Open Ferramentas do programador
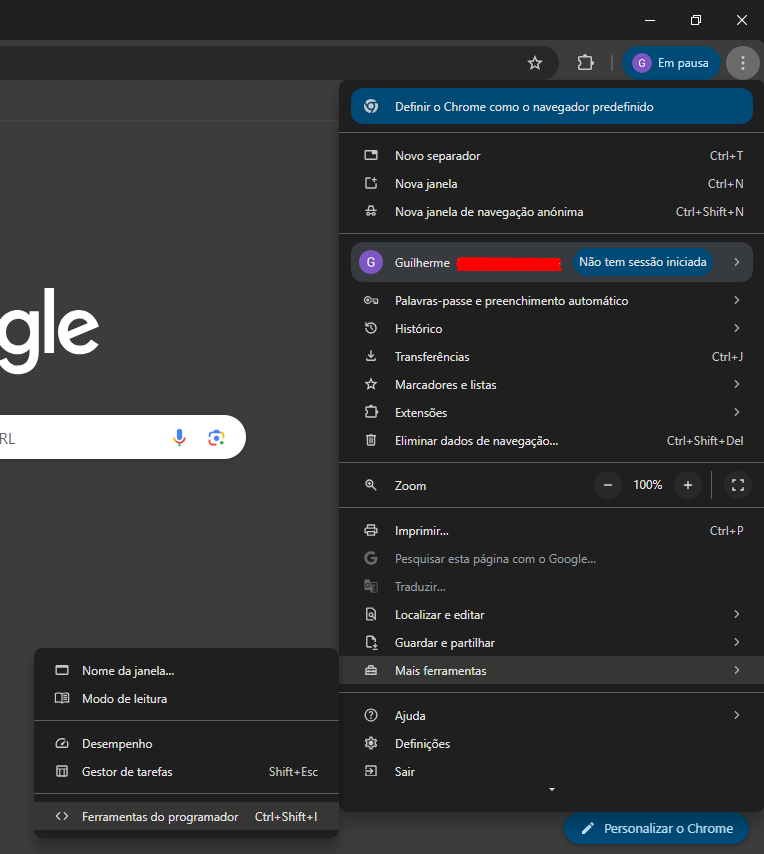The width and height of the screenshot is (764, 854). [186, 816]
